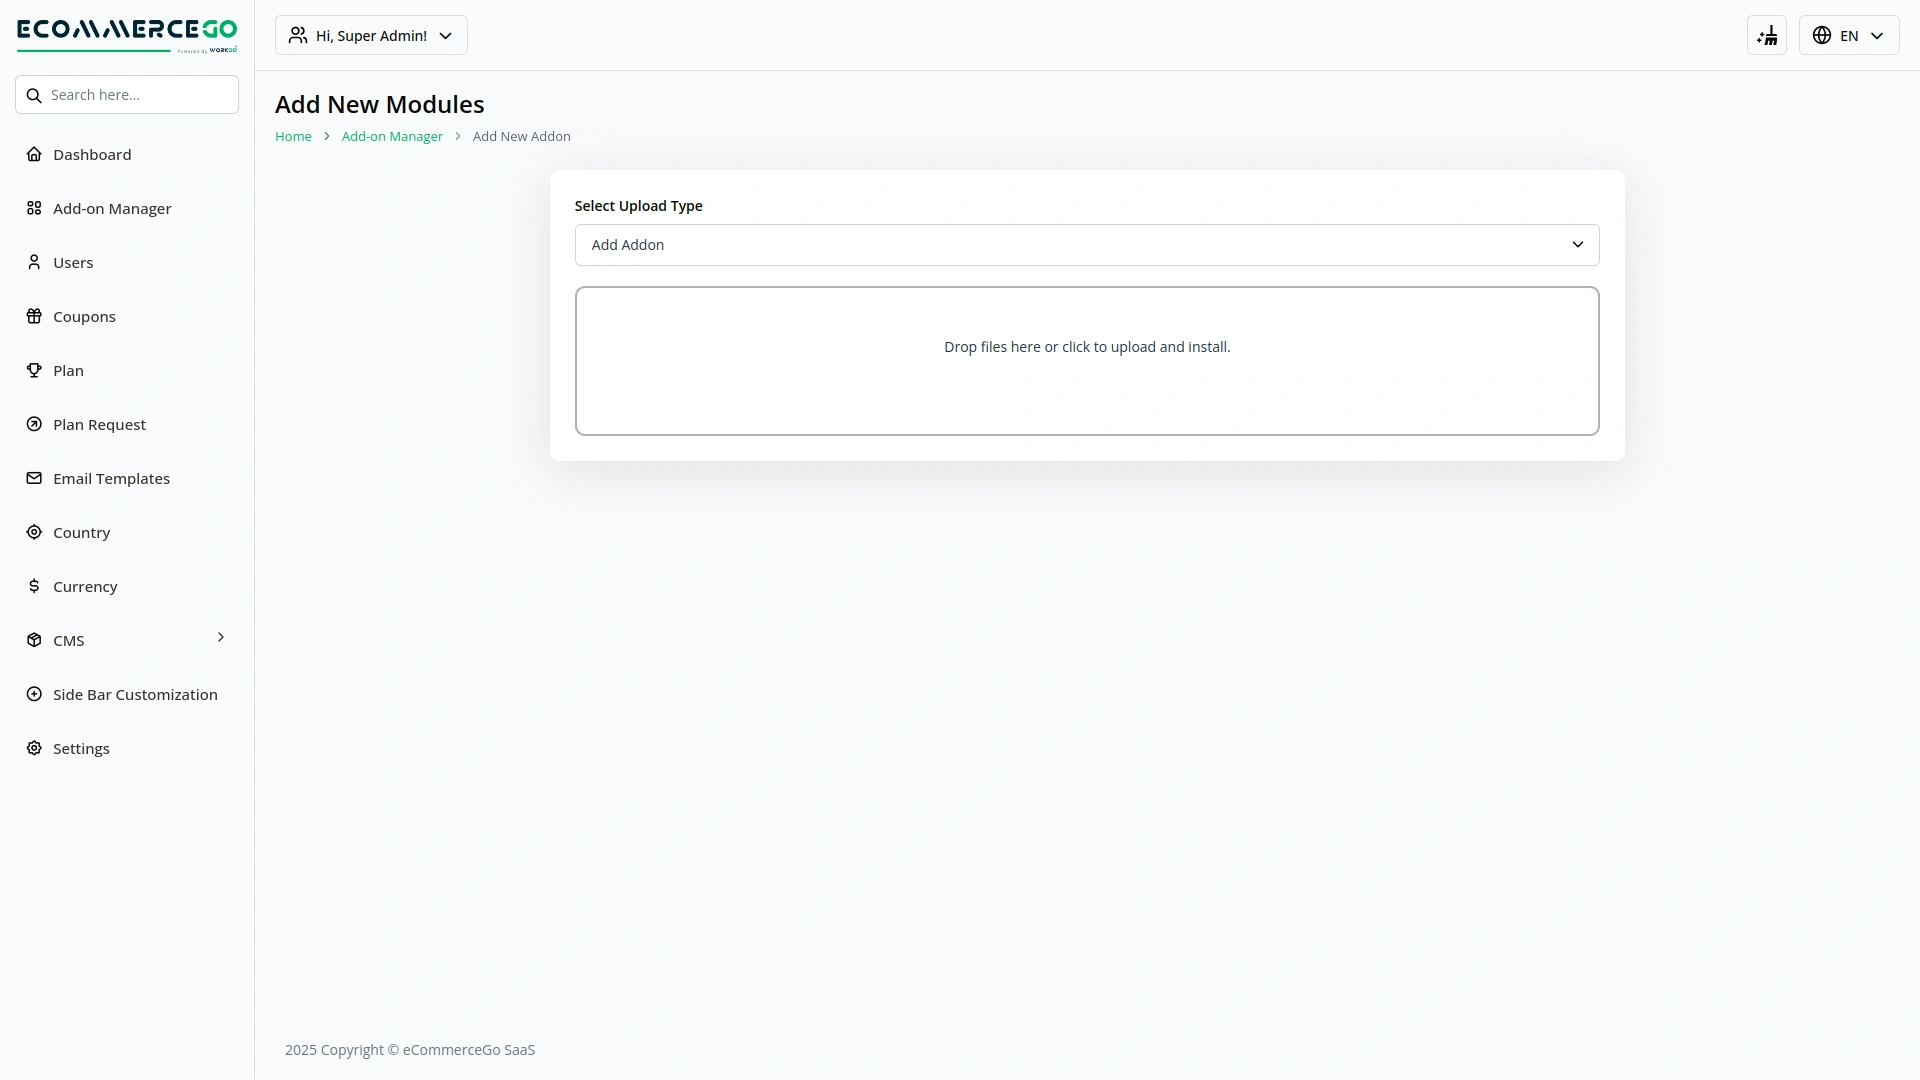Click the Add-on Manager grid icon
This screenshot has height=1080, width=1920.
point(34,208)
